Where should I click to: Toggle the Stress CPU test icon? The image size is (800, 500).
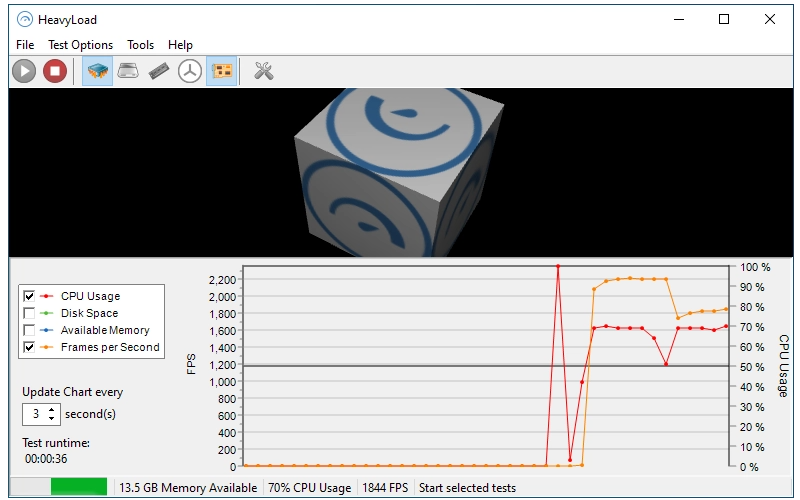click(97, 71)
